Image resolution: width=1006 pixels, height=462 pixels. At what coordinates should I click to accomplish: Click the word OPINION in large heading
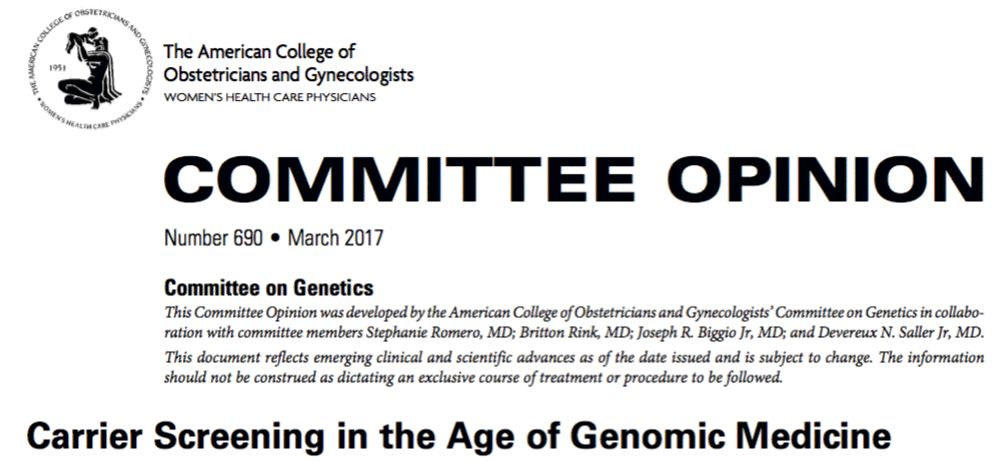tap(828, 178)
